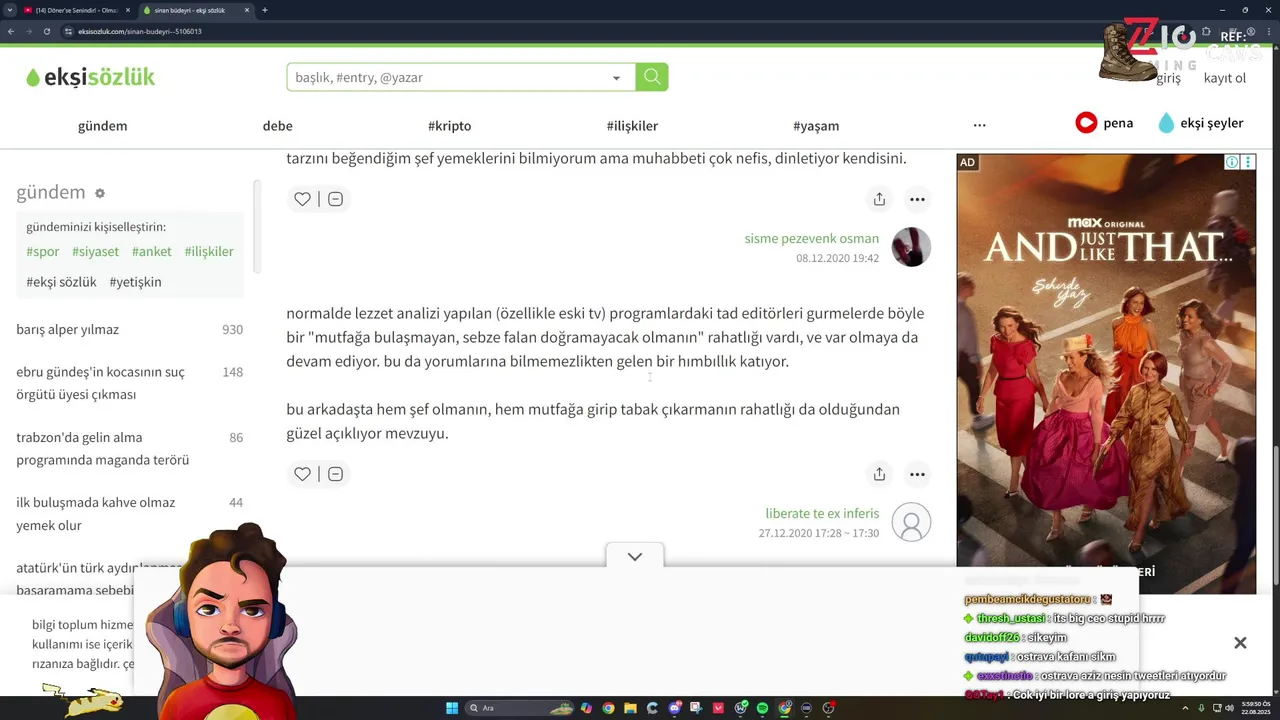Click liberate te ex inferis default avatar

tap(911, 522)
